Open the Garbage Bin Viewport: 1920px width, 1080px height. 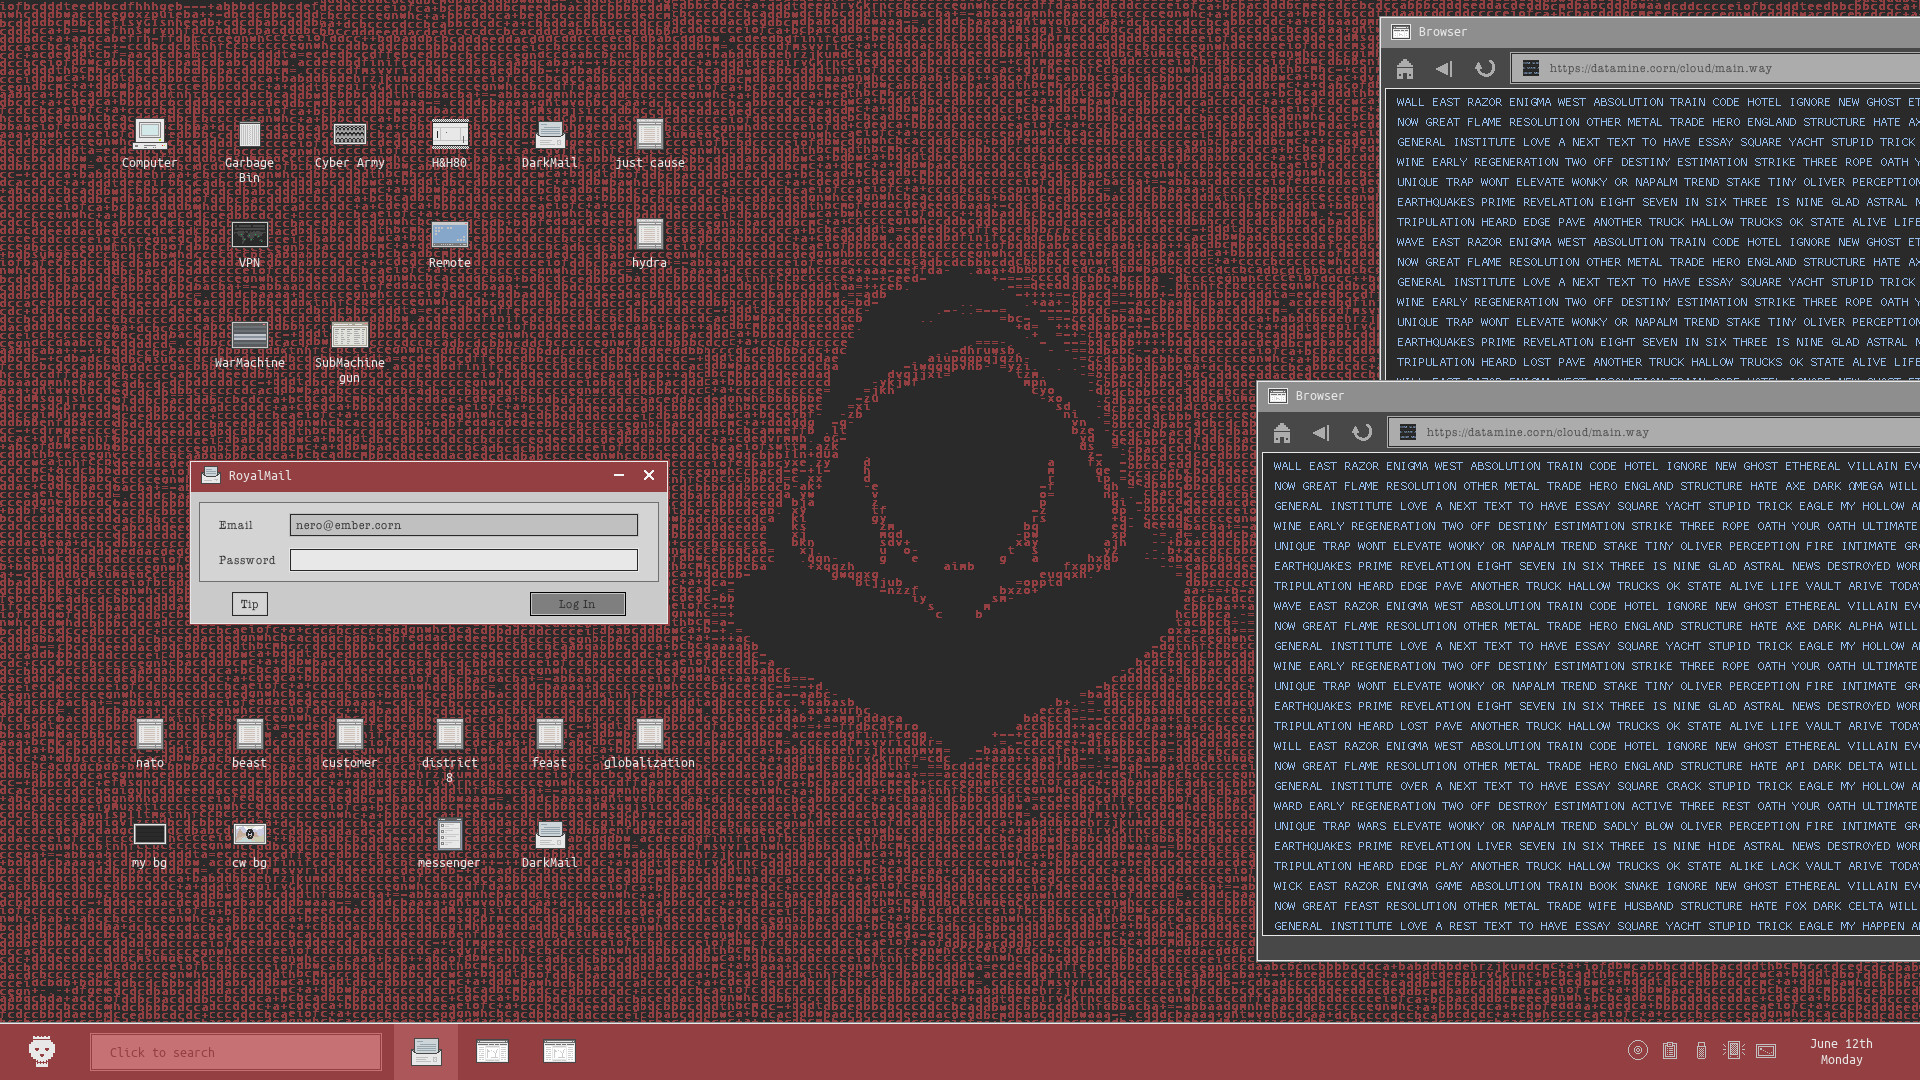click(x=249, y=135)
